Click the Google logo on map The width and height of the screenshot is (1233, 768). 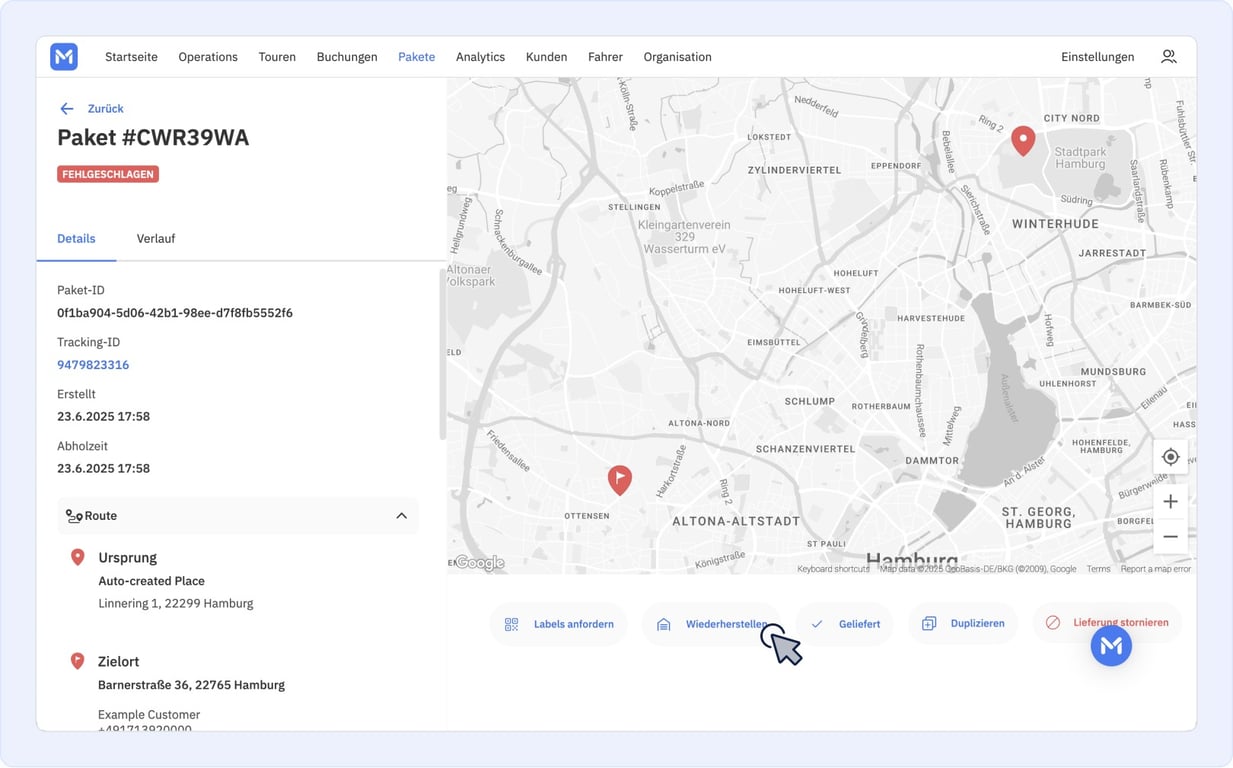pos(480,563)
